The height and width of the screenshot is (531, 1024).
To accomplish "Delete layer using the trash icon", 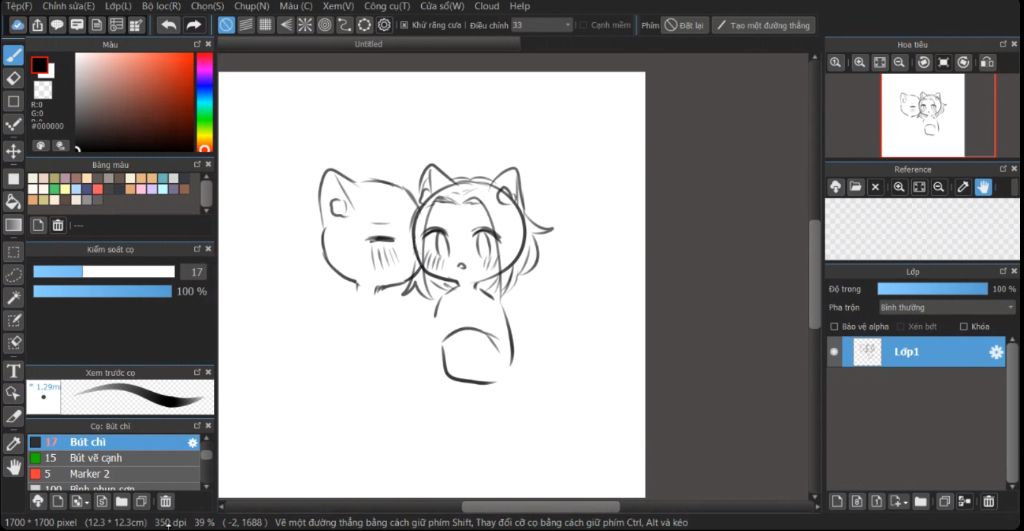I will (989, 502).
